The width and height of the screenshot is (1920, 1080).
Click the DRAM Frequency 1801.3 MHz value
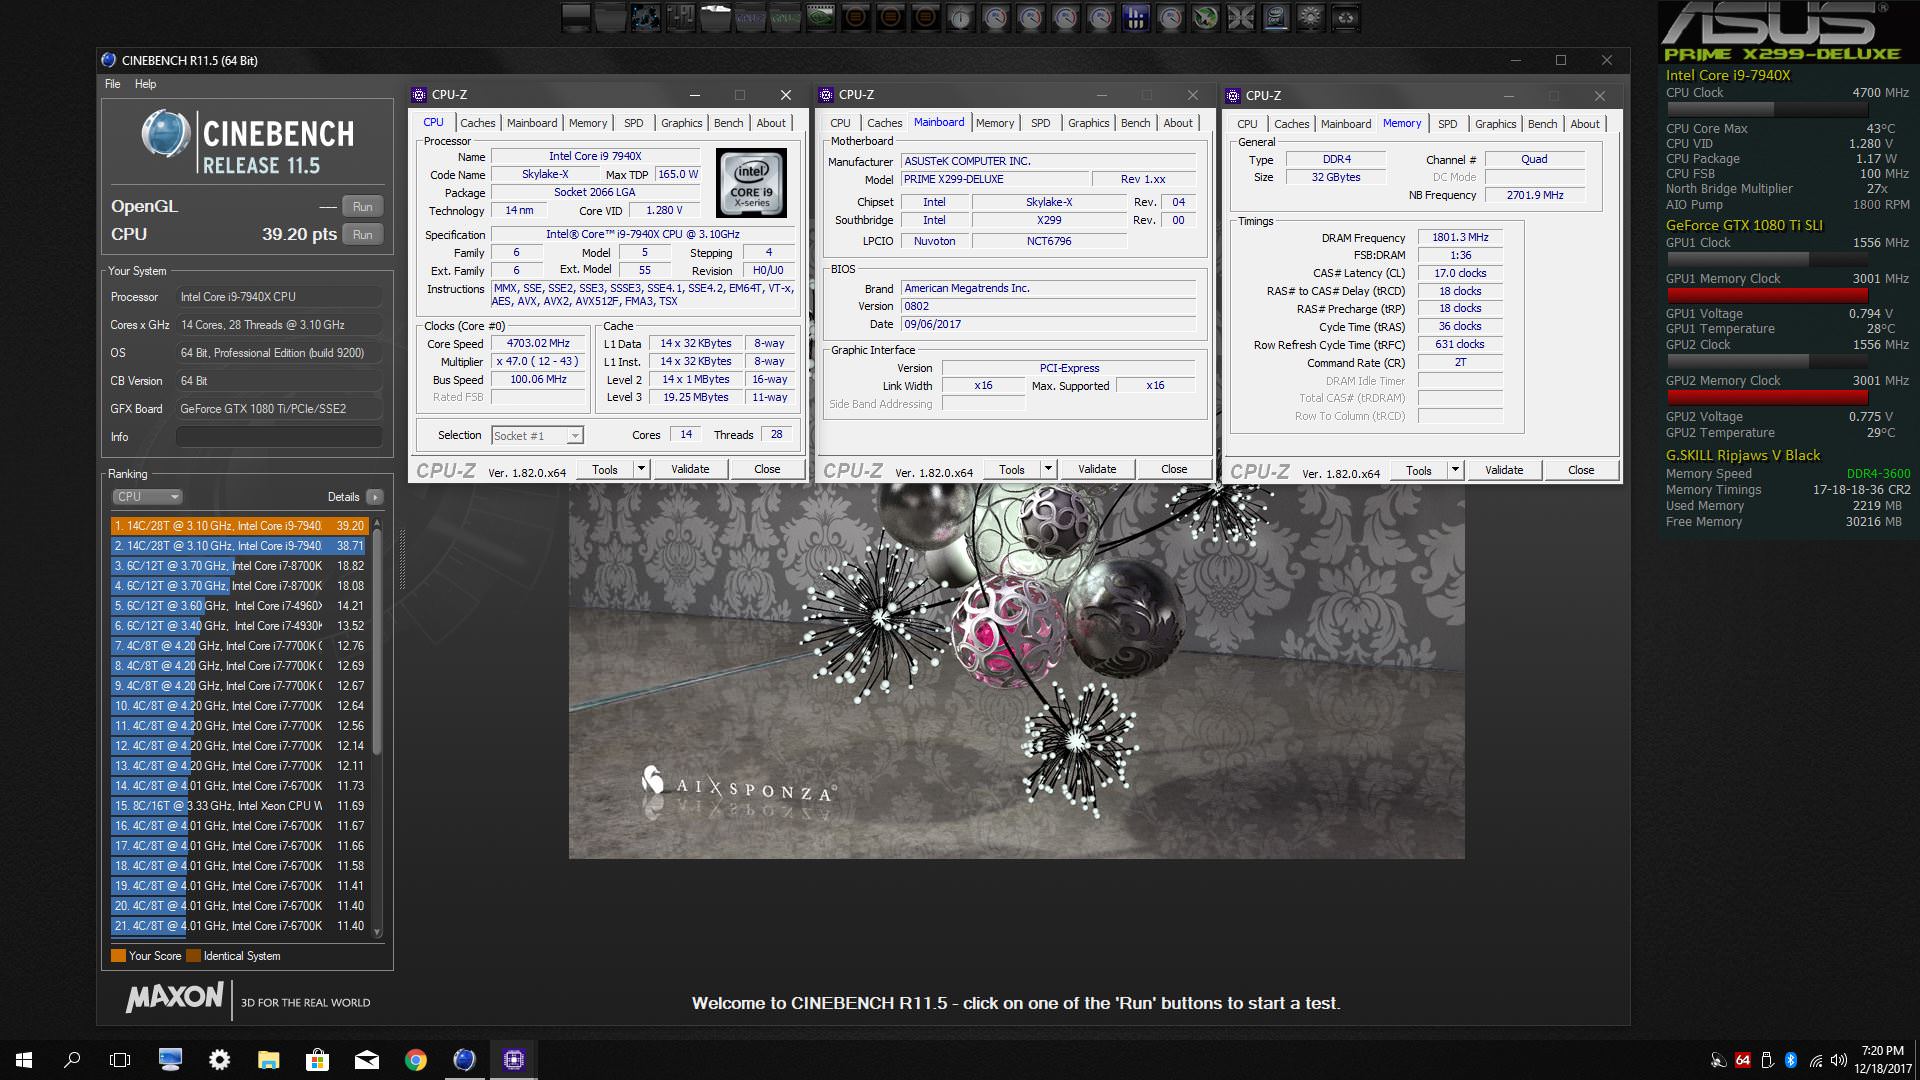(1460, 238)
